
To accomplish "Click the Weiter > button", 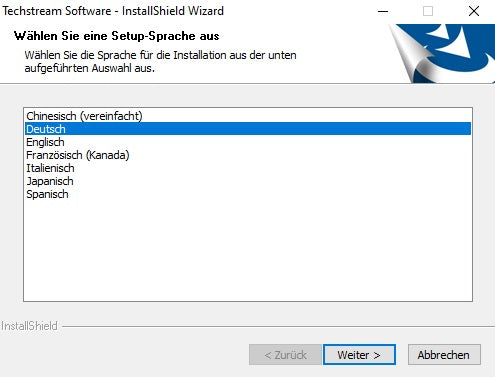I will (359, 355).
